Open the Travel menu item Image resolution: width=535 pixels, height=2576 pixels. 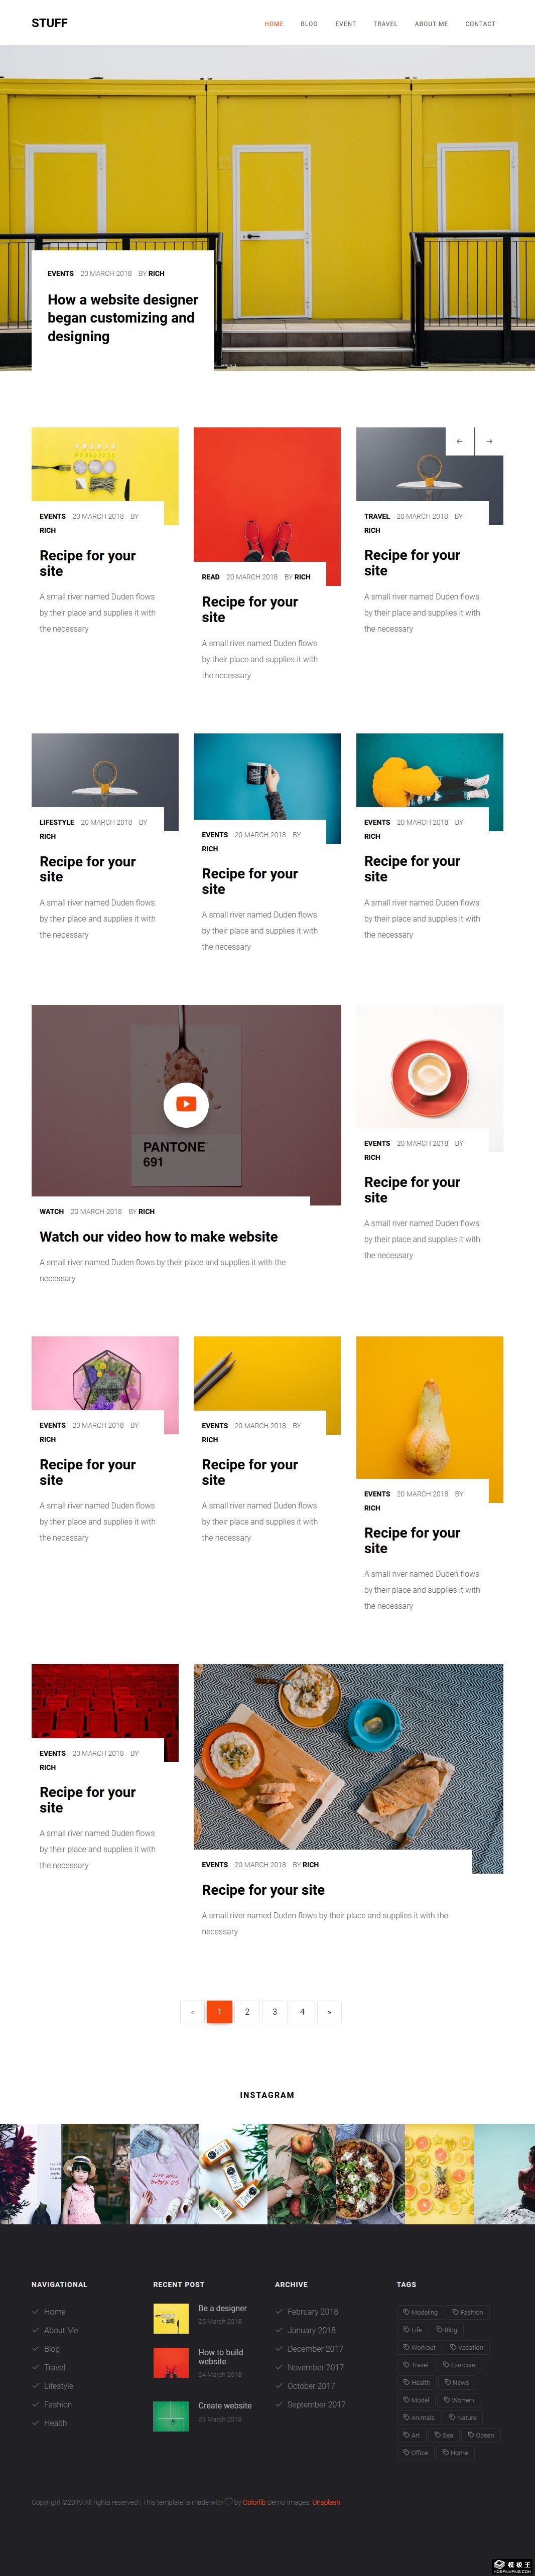tap(385, 24)
